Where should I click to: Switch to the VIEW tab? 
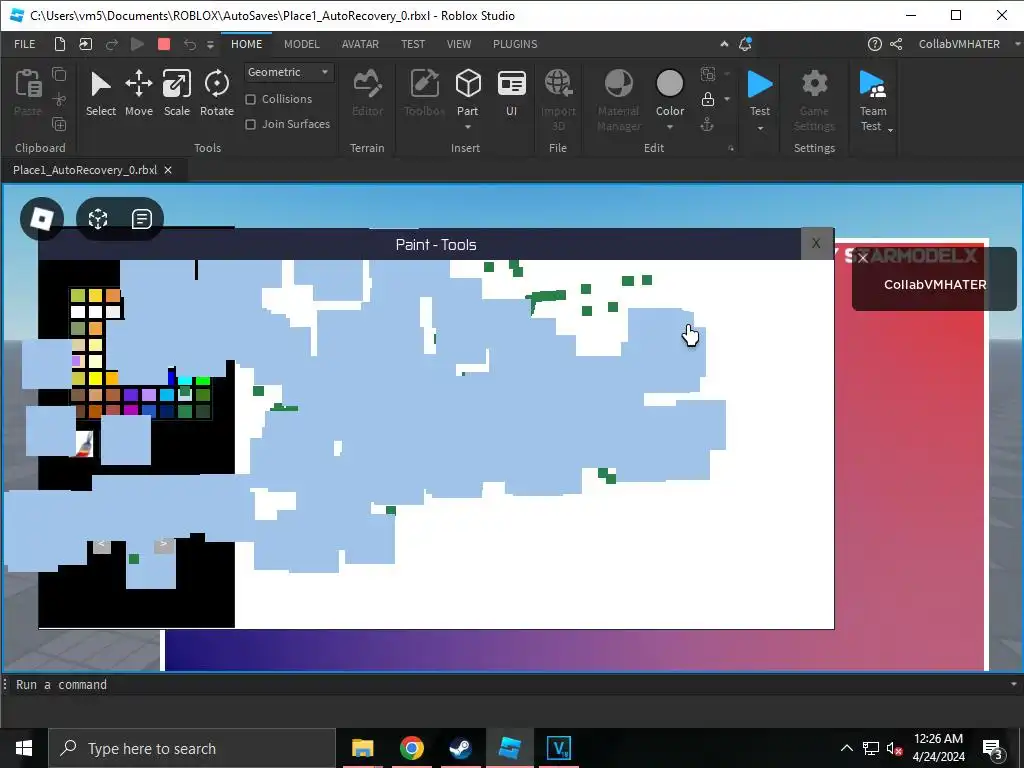point(458,44)
